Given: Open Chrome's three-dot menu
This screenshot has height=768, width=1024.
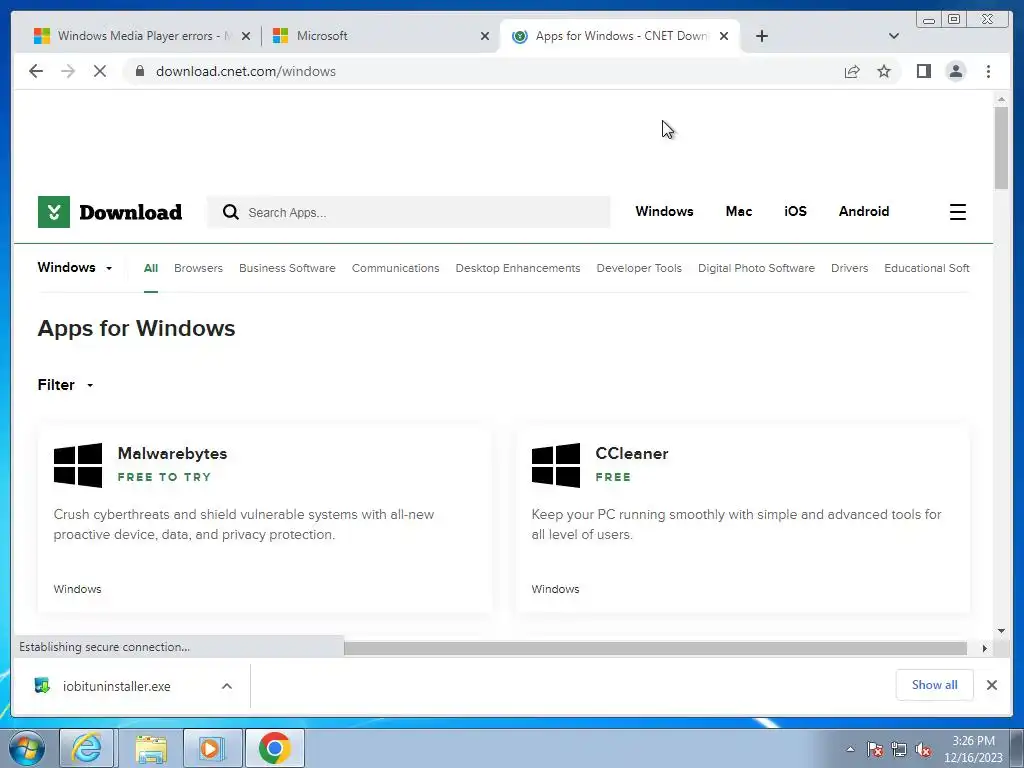Looking at the screenshot, I should pyautogui.click(x=988, y=71).
